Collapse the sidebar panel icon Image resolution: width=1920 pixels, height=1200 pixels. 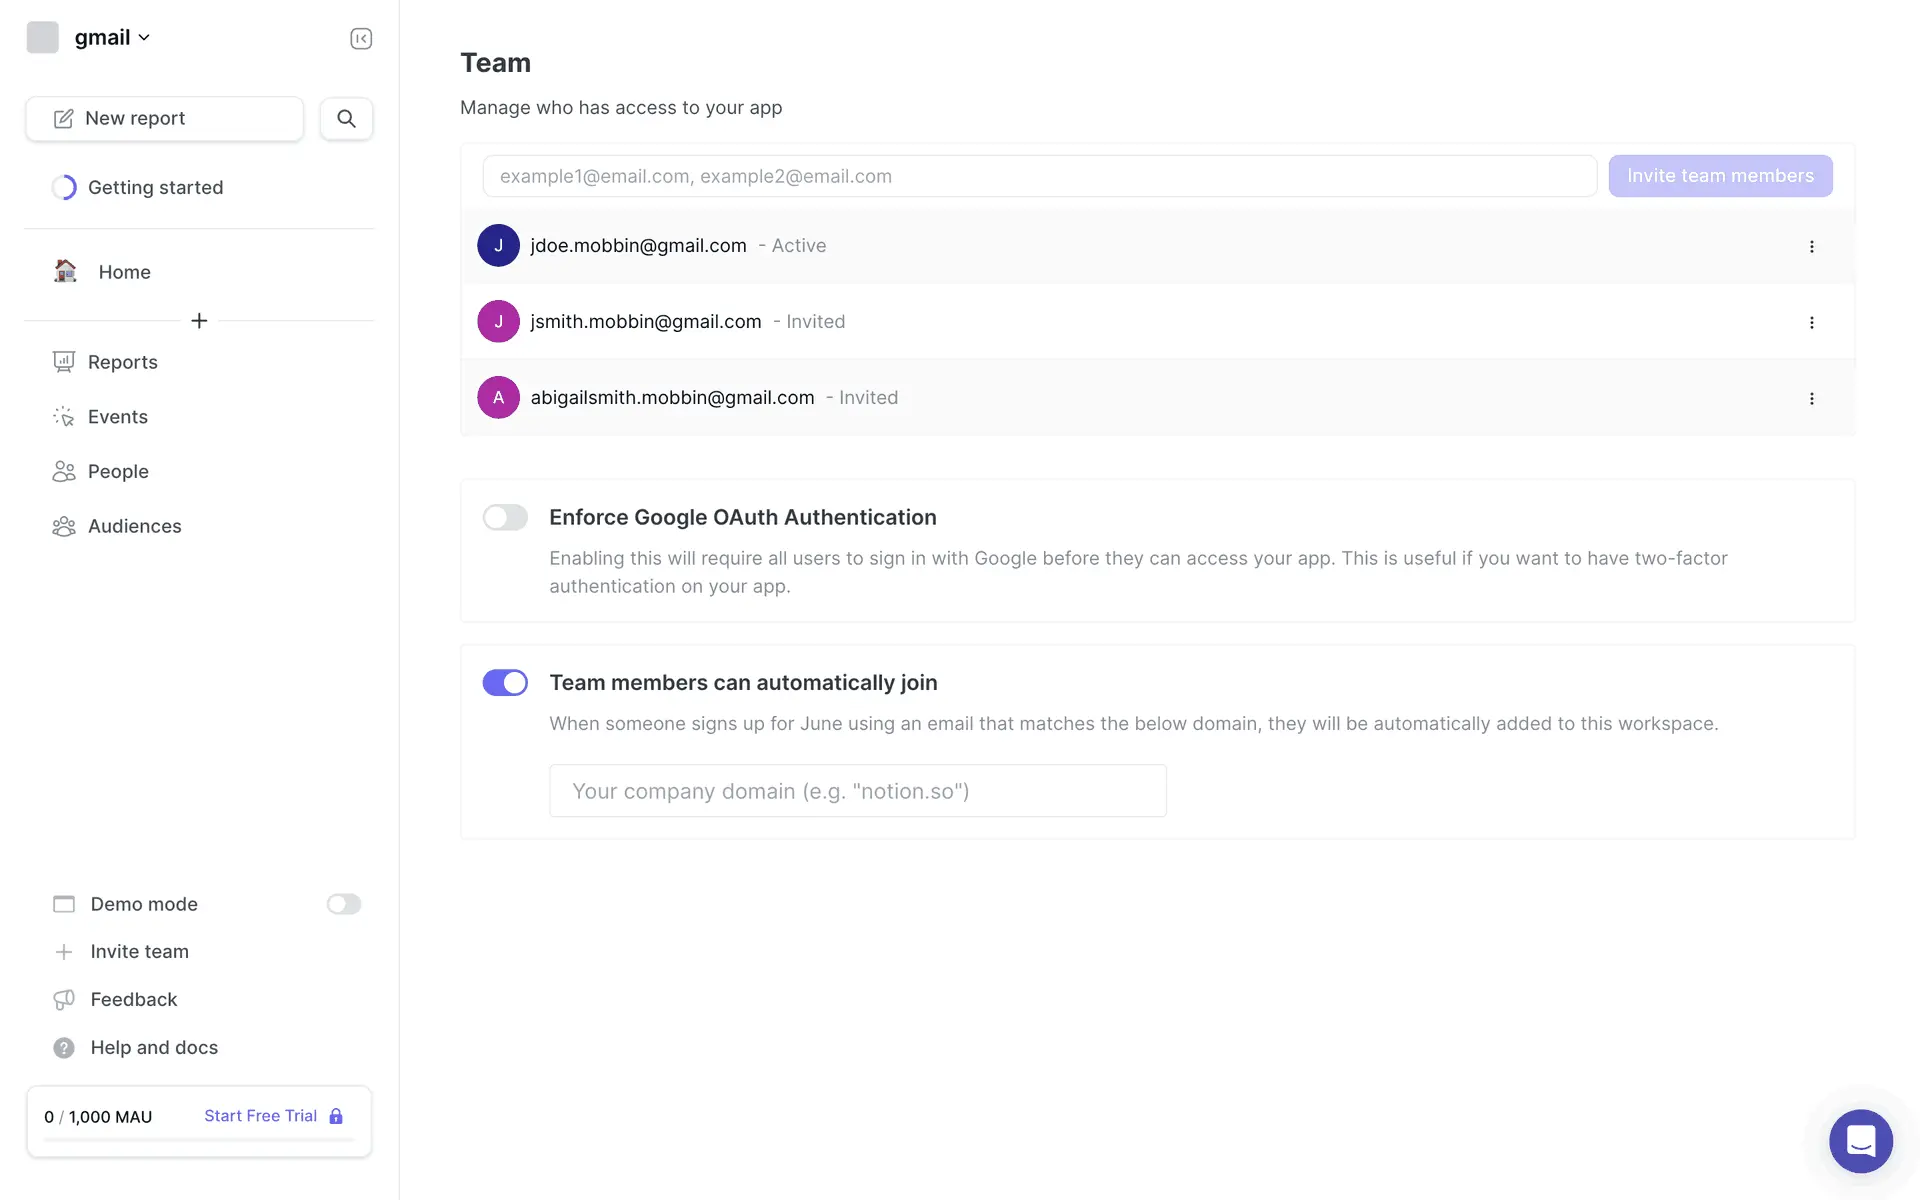click(361, 38)
